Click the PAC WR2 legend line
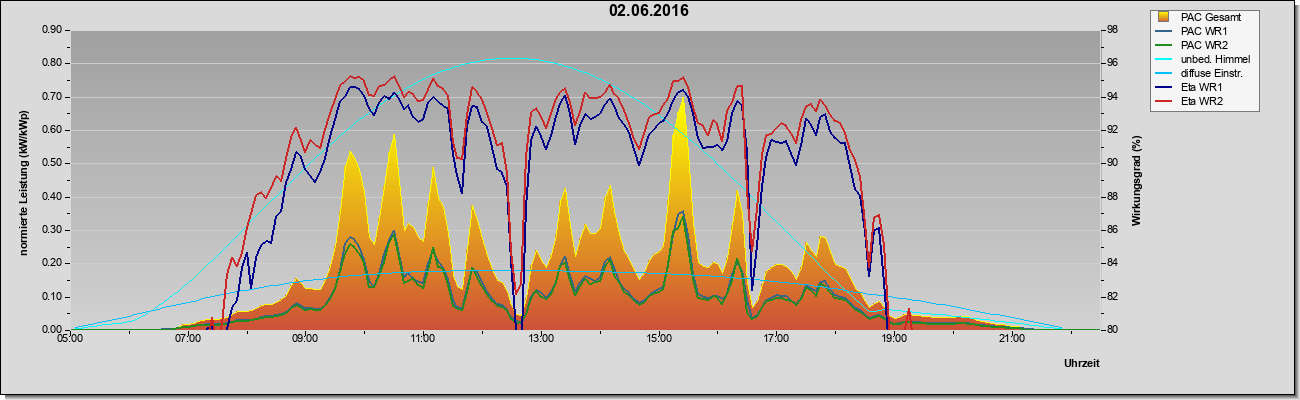The image size is (1300, 400). point(1164,45)
